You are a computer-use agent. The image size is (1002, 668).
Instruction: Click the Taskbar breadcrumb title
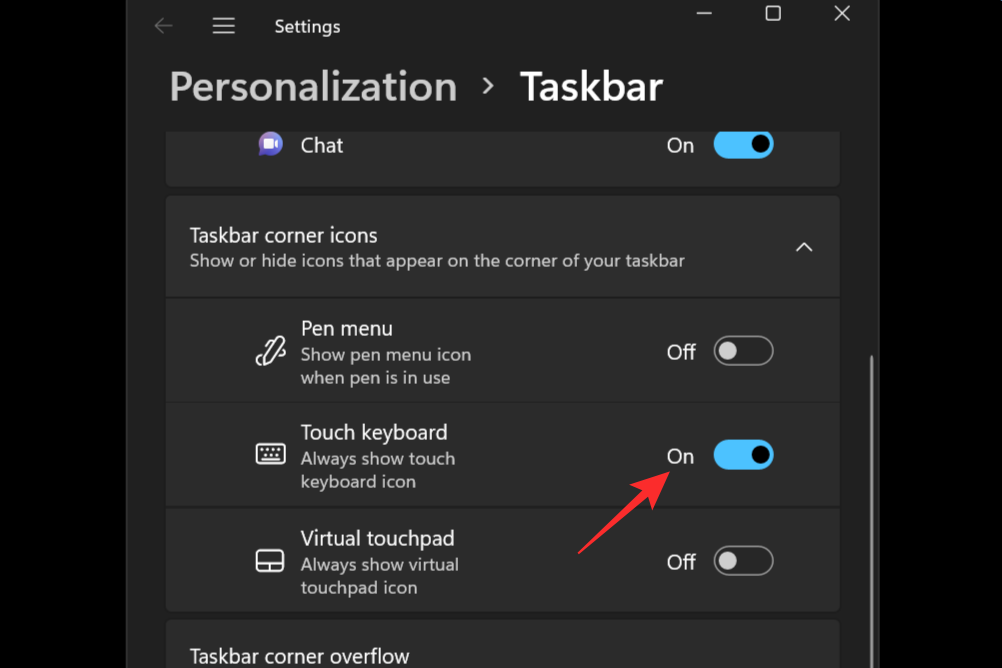point(591,87)
